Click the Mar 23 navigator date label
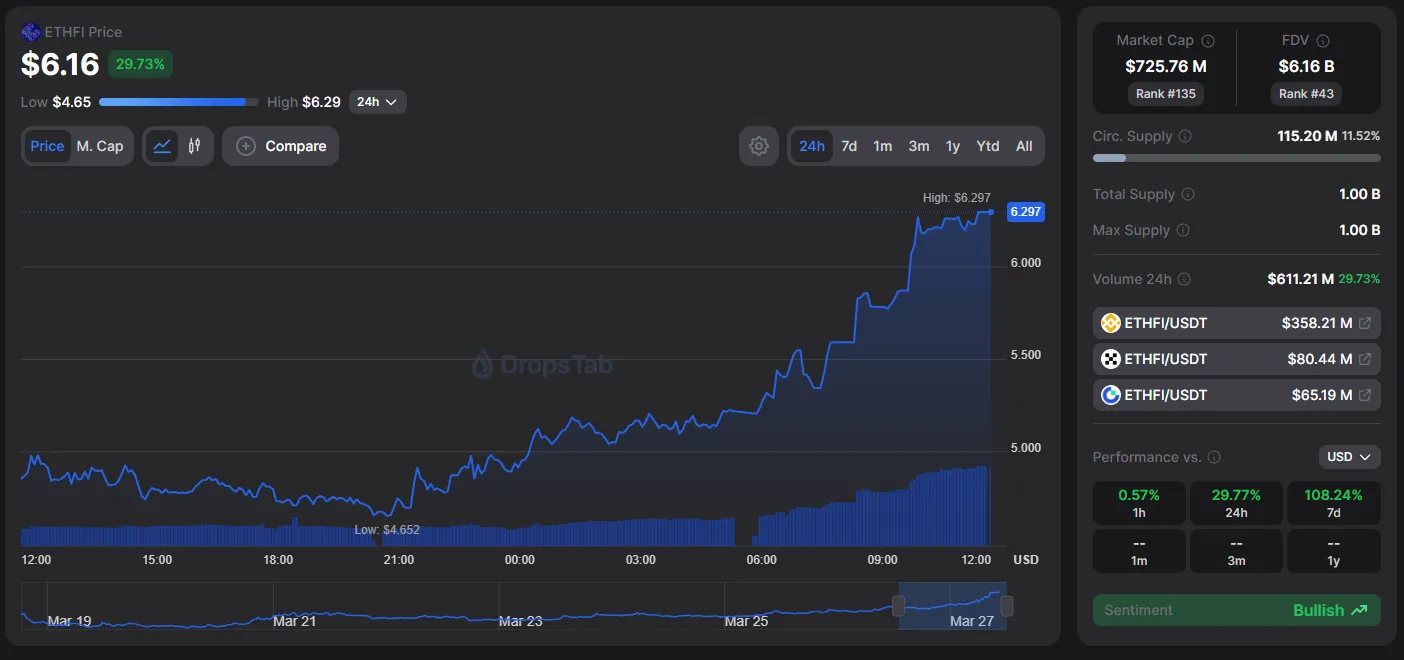This screenshot has height=660, width=1404. 520,621
